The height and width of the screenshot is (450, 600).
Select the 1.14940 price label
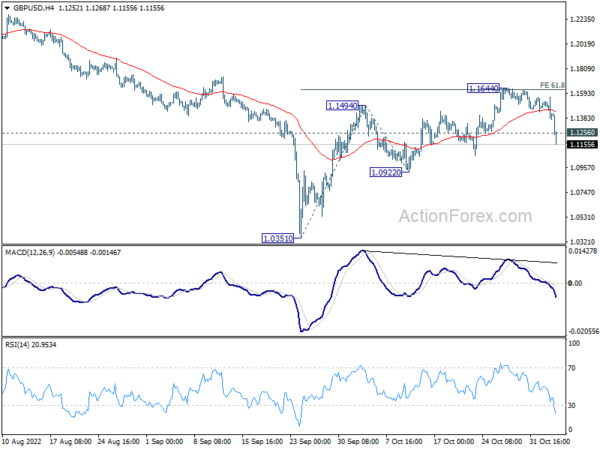[x=342, y=105]
